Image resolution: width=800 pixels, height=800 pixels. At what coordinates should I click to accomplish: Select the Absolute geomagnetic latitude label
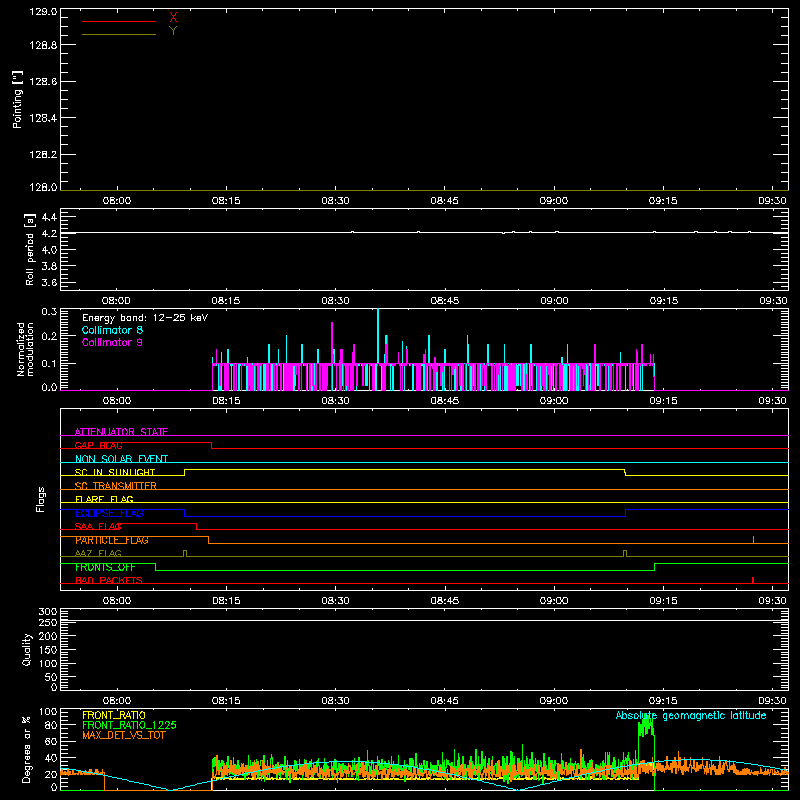coord(691,716)
